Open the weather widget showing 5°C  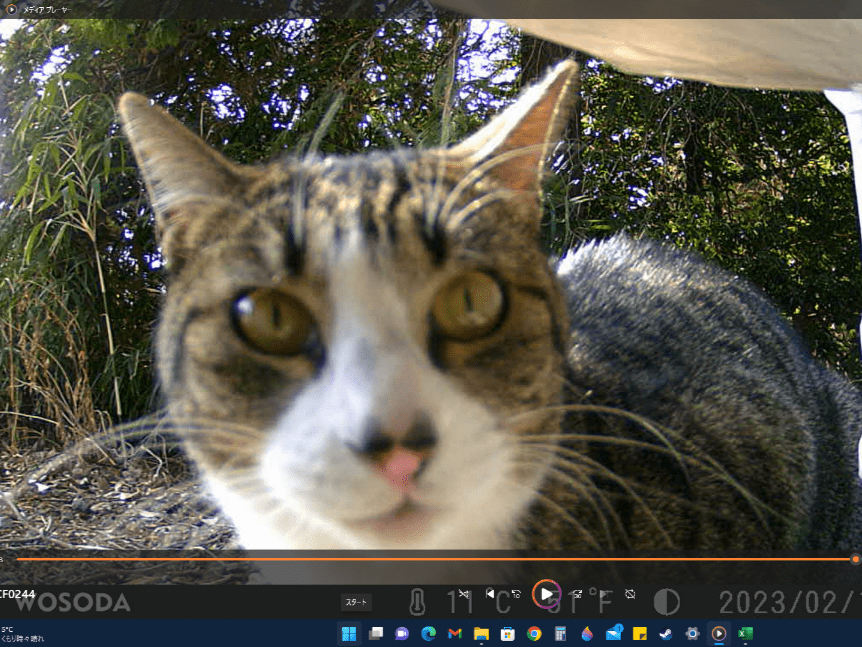[x=23, y=634]
